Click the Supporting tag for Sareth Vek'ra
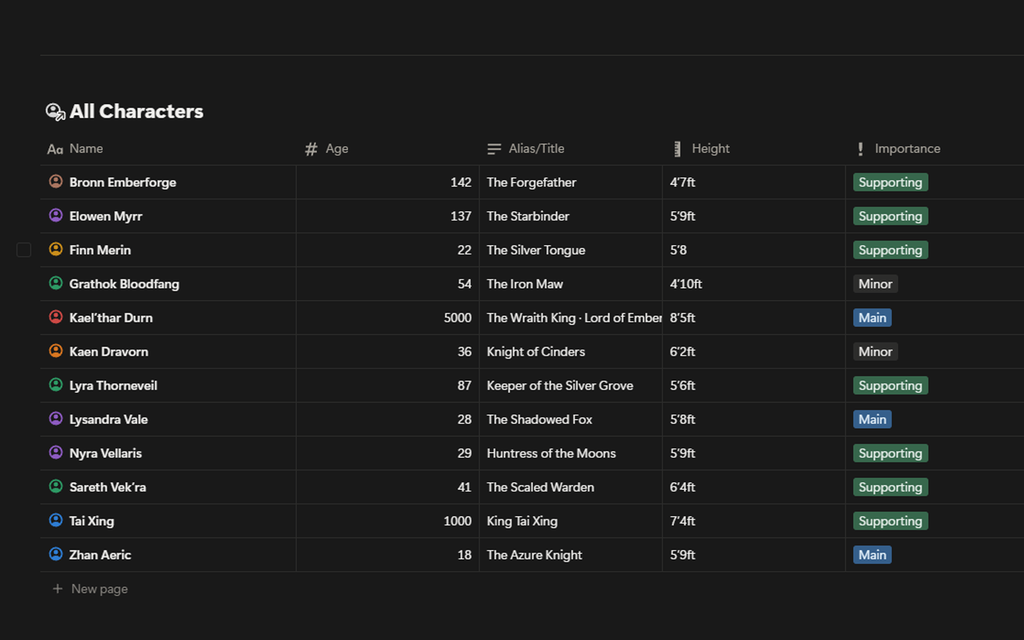Screen dimensions: 1024x640 coord(890,487)
